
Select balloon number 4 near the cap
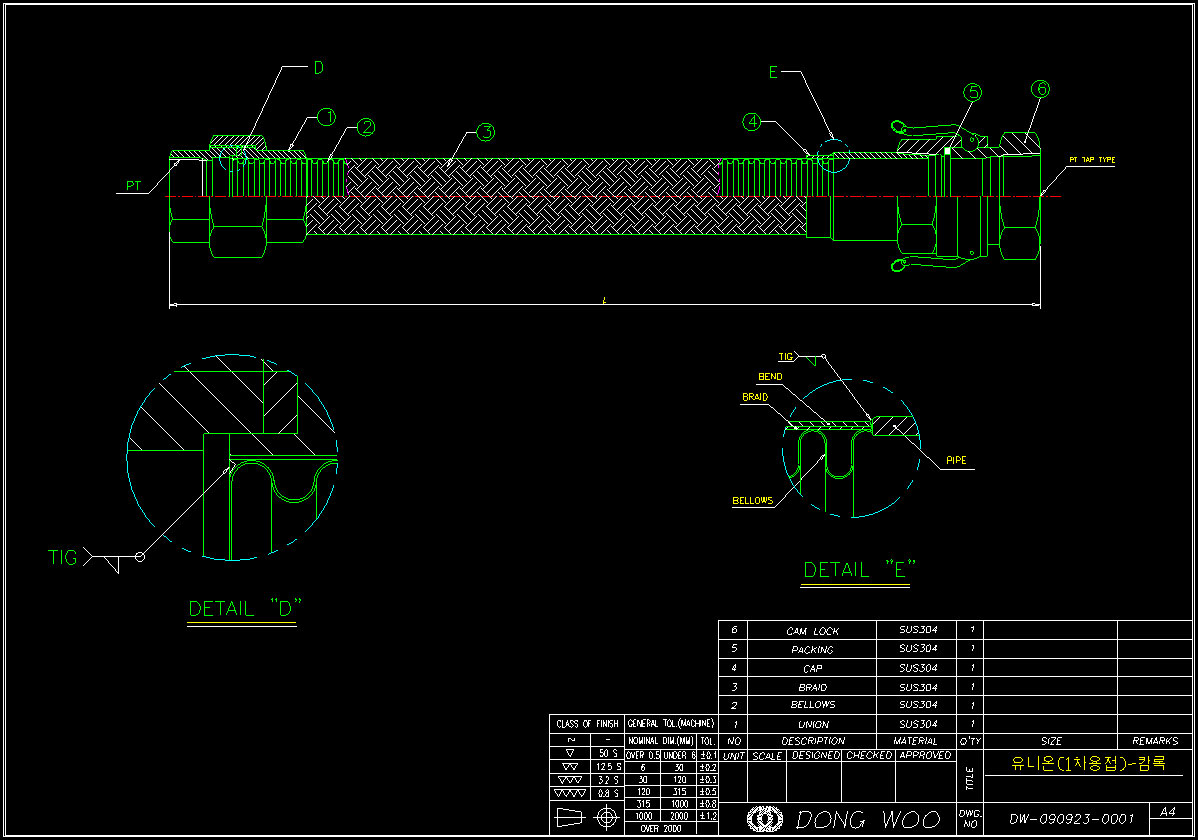click(x=752, y=121)
